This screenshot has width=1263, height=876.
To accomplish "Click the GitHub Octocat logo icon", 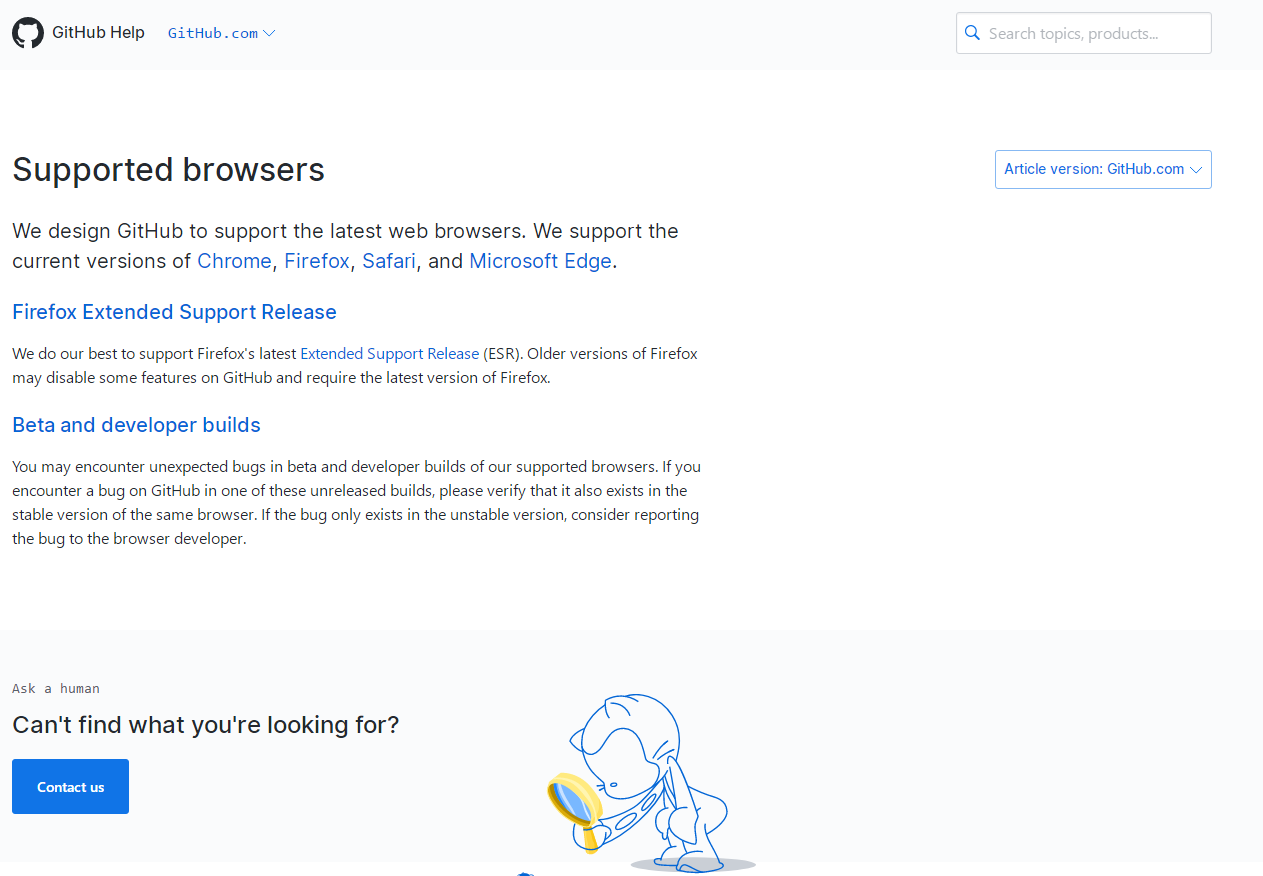I will [28, 33].
